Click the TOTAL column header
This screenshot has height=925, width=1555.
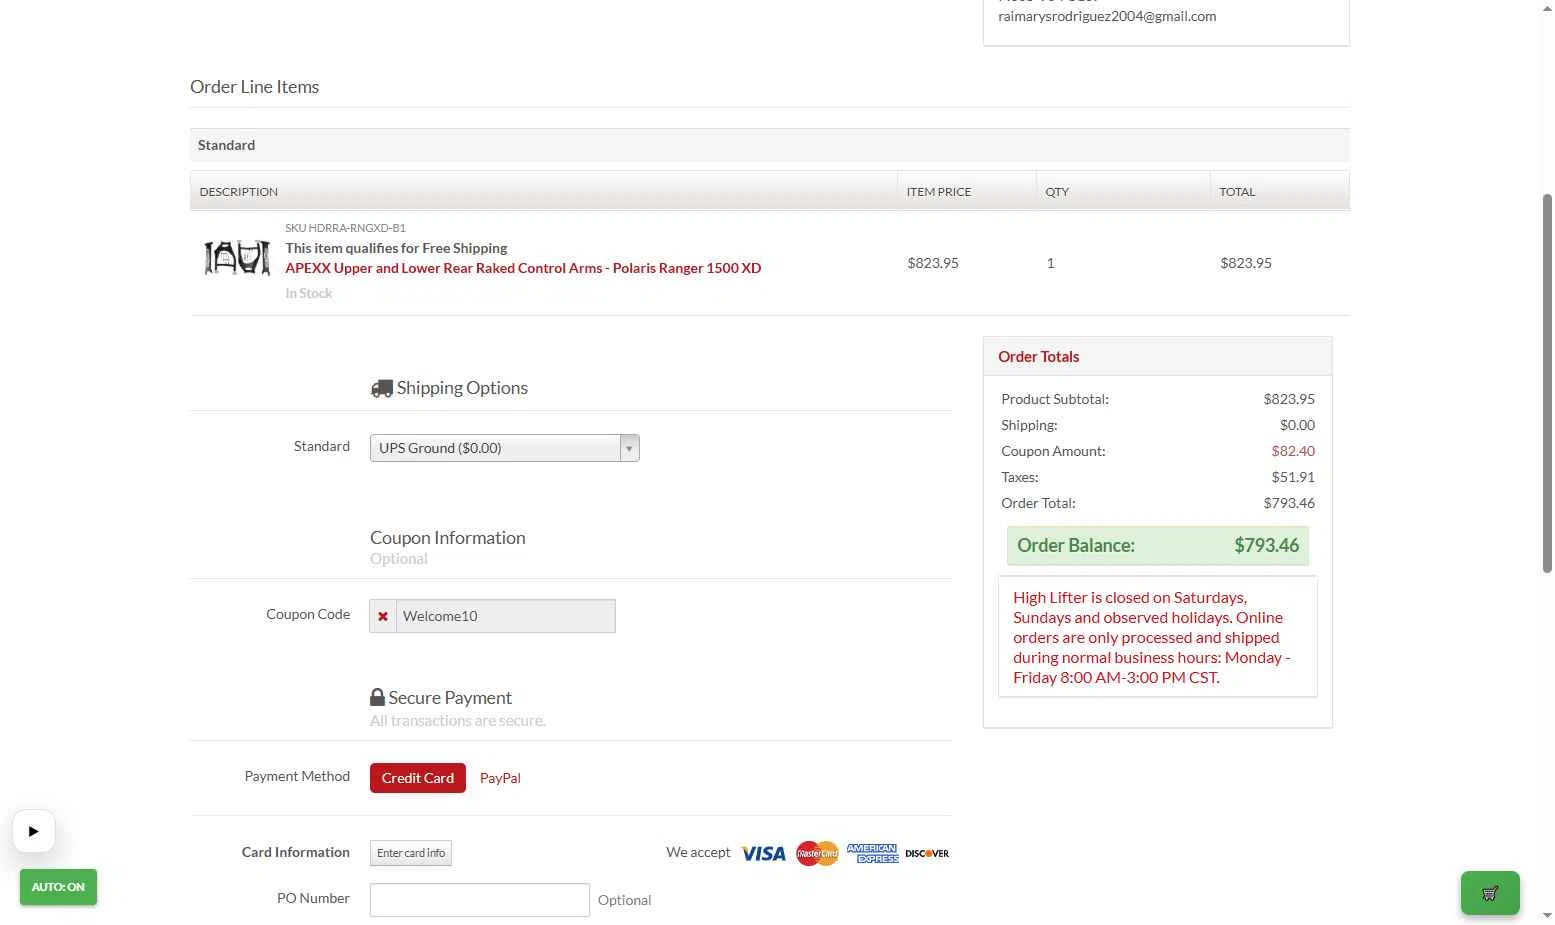(1237, 191)
